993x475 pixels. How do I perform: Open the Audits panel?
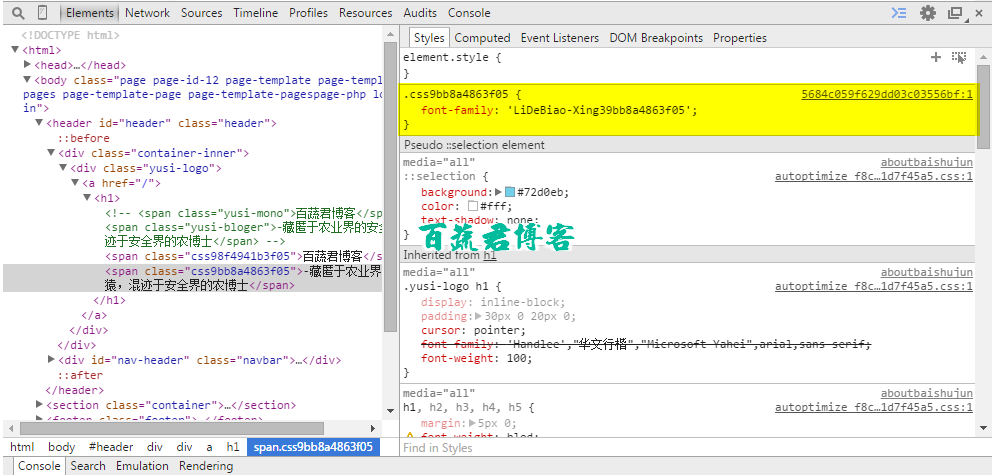(420, 13)
